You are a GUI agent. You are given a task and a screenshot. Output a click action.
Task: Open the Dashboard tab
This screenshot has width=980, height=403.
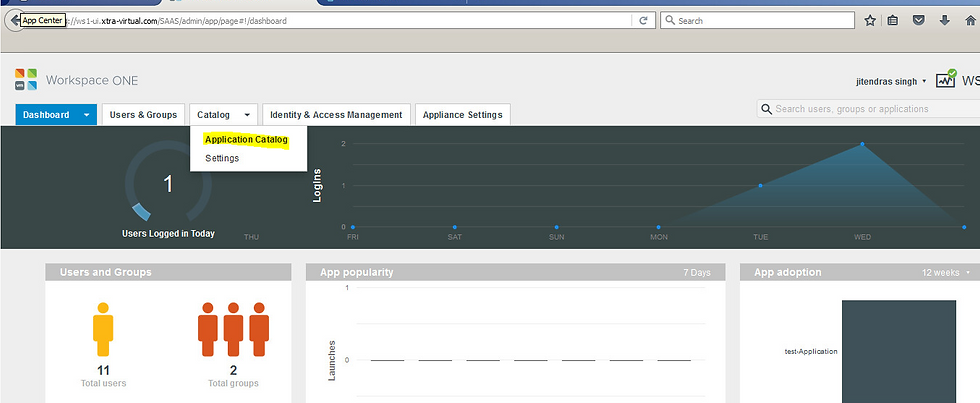click(x=46, y=115)
